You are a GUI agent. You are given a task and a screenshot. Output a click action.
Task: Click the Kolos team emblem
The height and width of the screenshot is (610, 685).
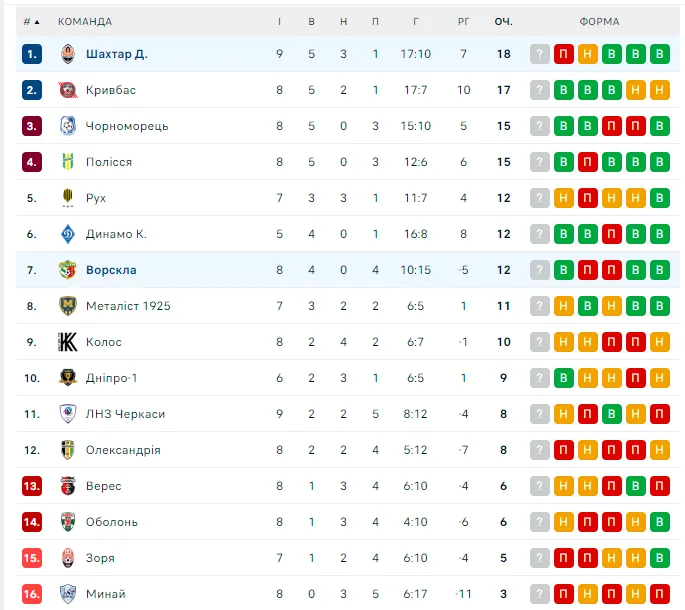click(x=68, y=342)
